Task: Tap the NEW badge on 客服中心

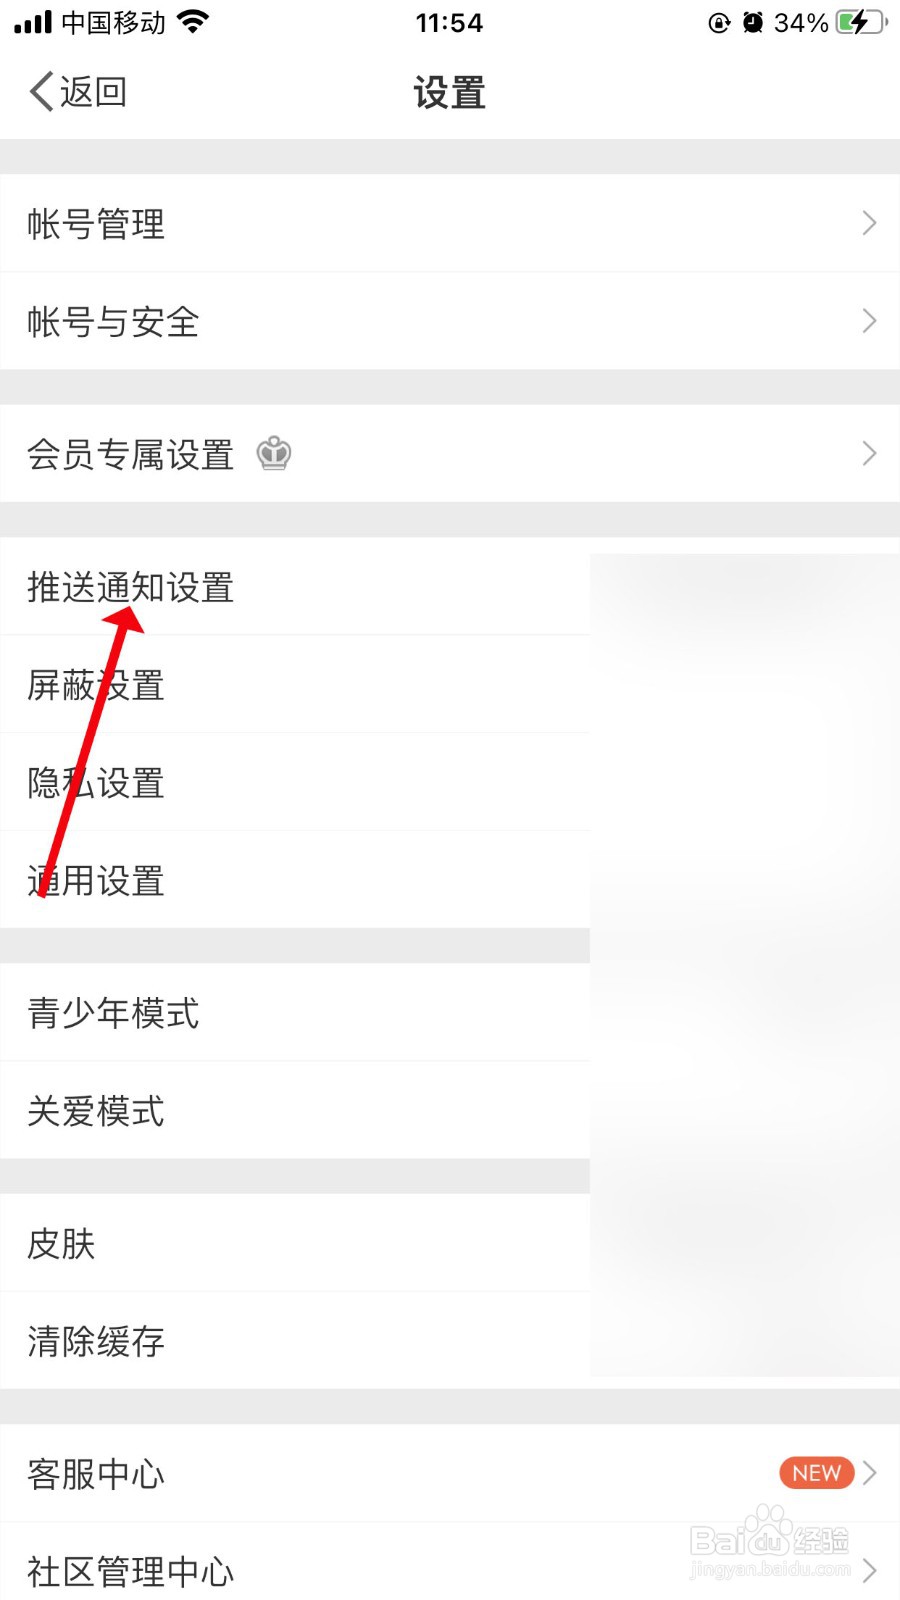Action: [x=816, y=1473]
